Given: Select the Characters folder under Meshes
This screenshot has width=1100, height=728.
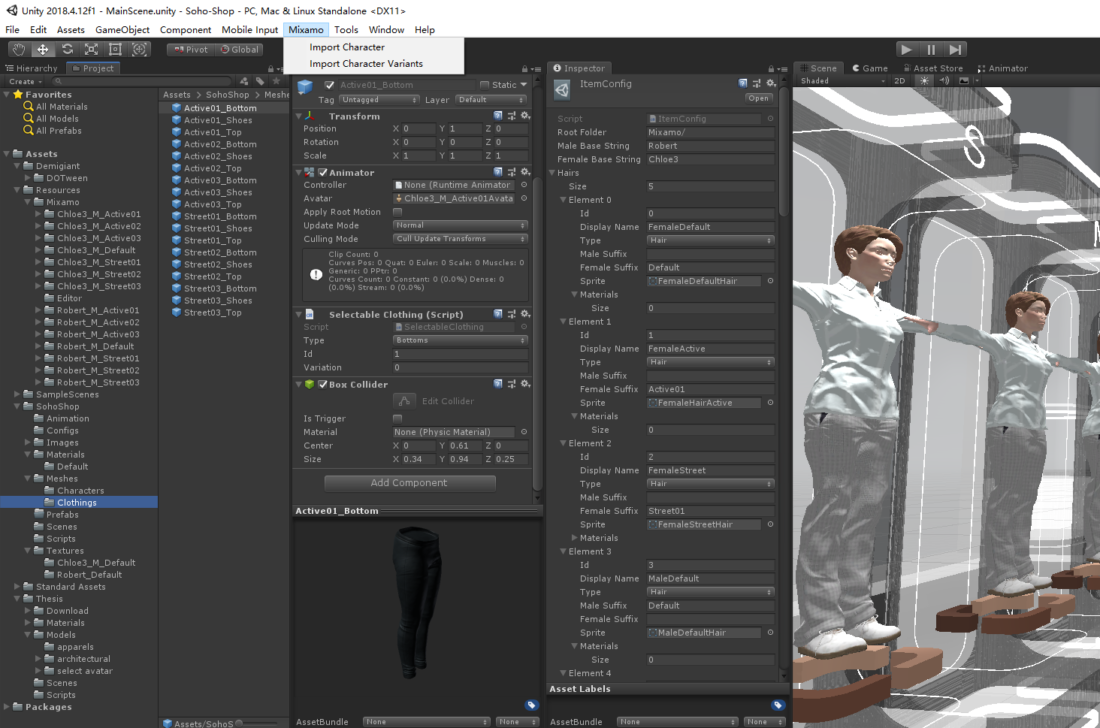Looking at the screenshot, I should (x=80, y=490).
